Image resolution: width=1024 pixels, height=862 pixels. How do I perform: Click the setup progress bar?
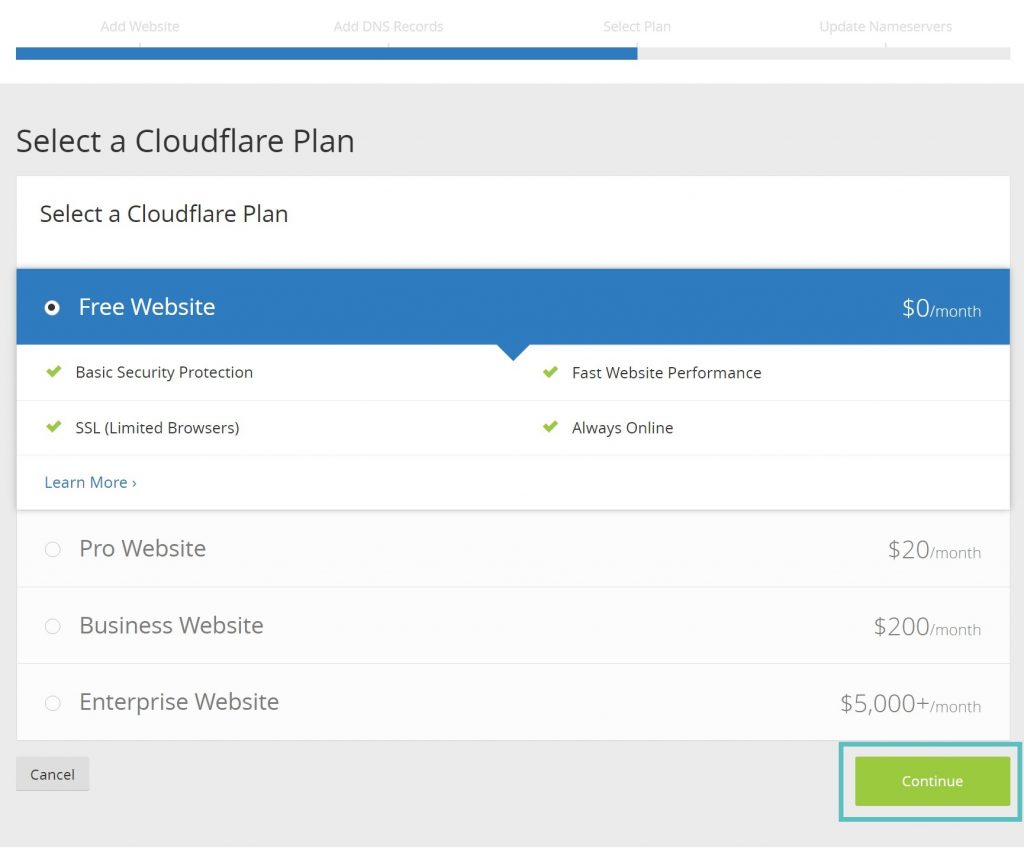pyautogui.click(x=513, y=54)
